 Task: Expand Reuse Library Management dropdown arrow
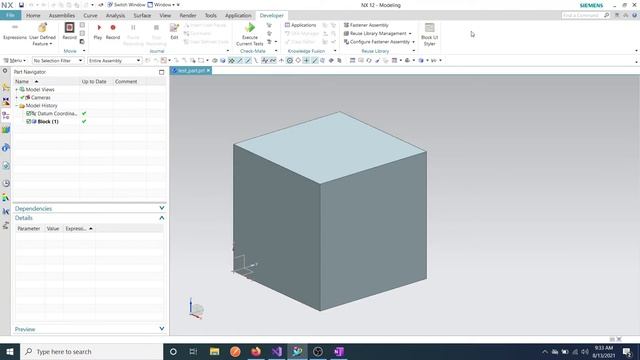click(410, 33)
